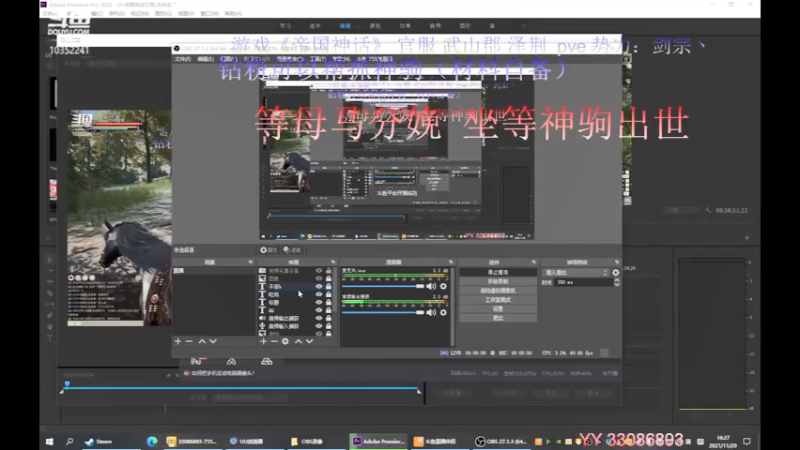Open OBS 文件(F) menu
The width and height of the screenshot is (800, 450).
[x=183, y=59]
